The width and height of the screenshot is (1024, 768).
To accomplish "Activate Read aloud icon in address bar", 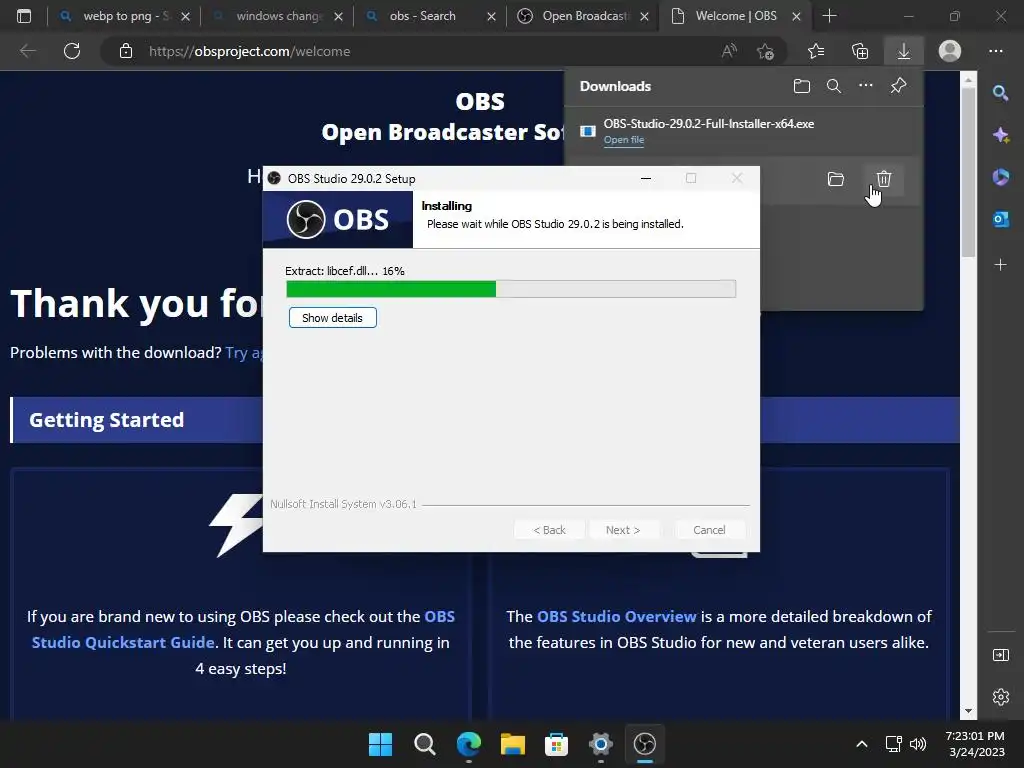I will point(729,51).
